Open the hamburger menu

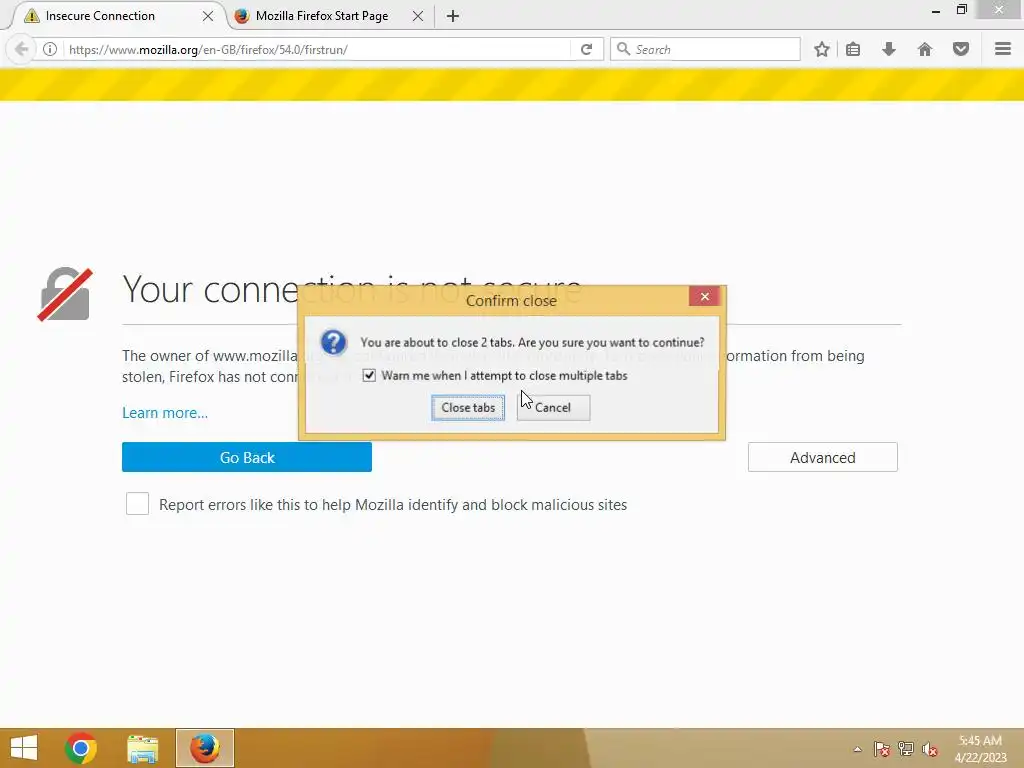pyautogui.click(x=1003, y=49)
